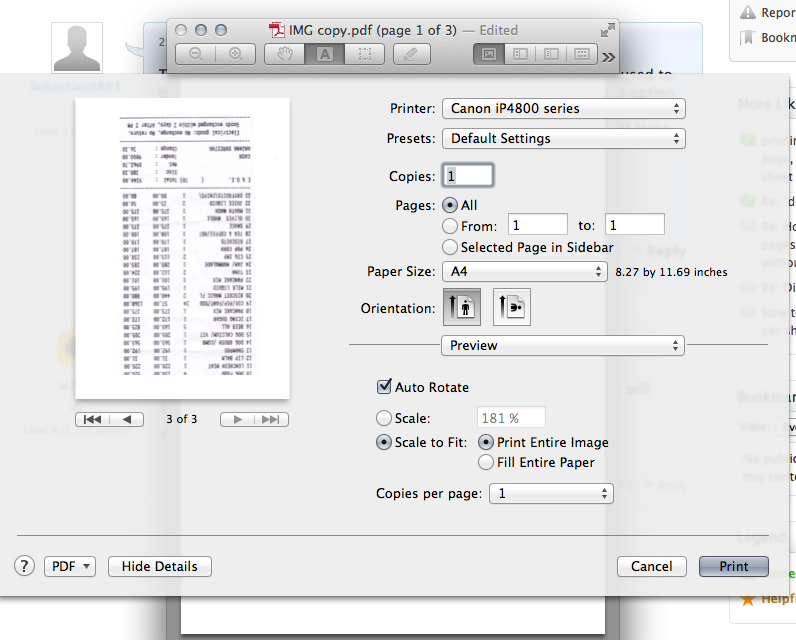
Task: Select Selected Page in Sidebar option
Action: pyautogui.click(x=450, y=247)
